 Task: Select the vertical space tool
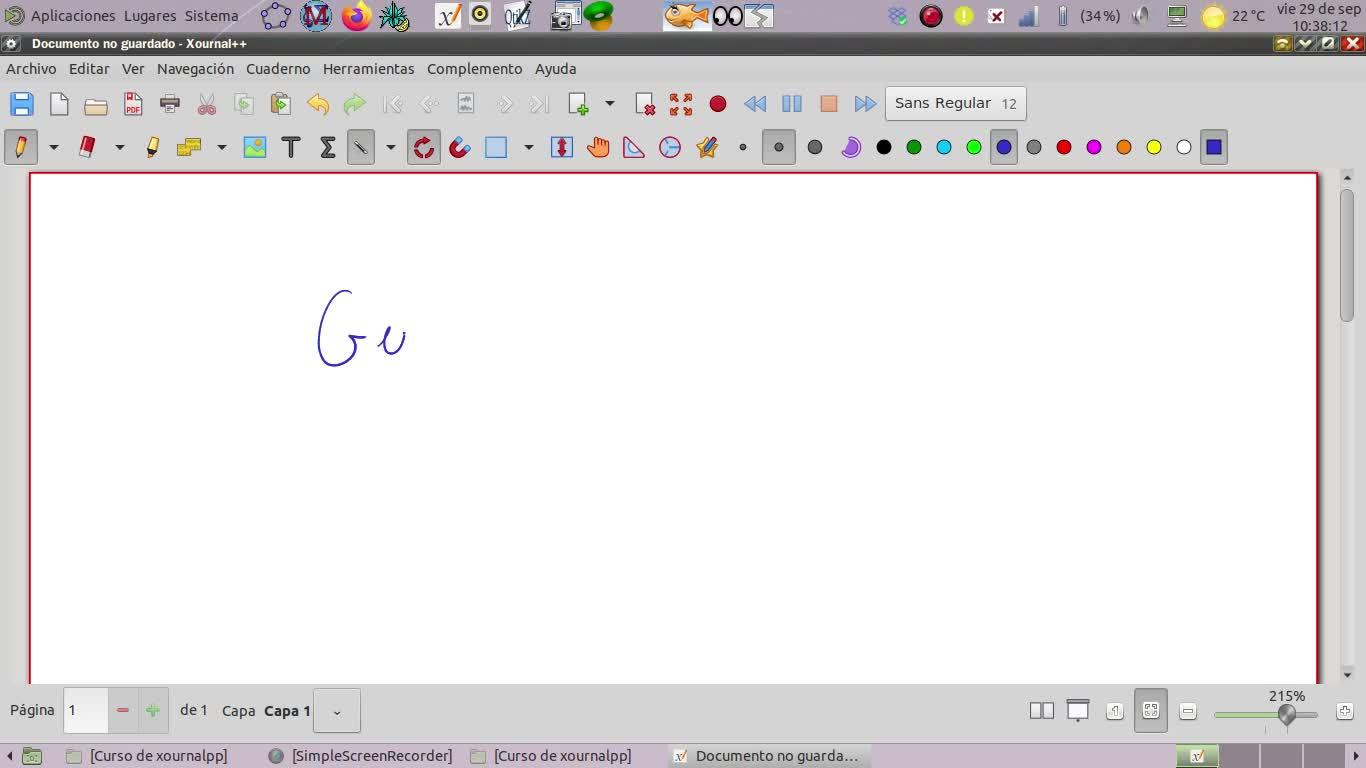pyautogui.click(x=562, y=147)
